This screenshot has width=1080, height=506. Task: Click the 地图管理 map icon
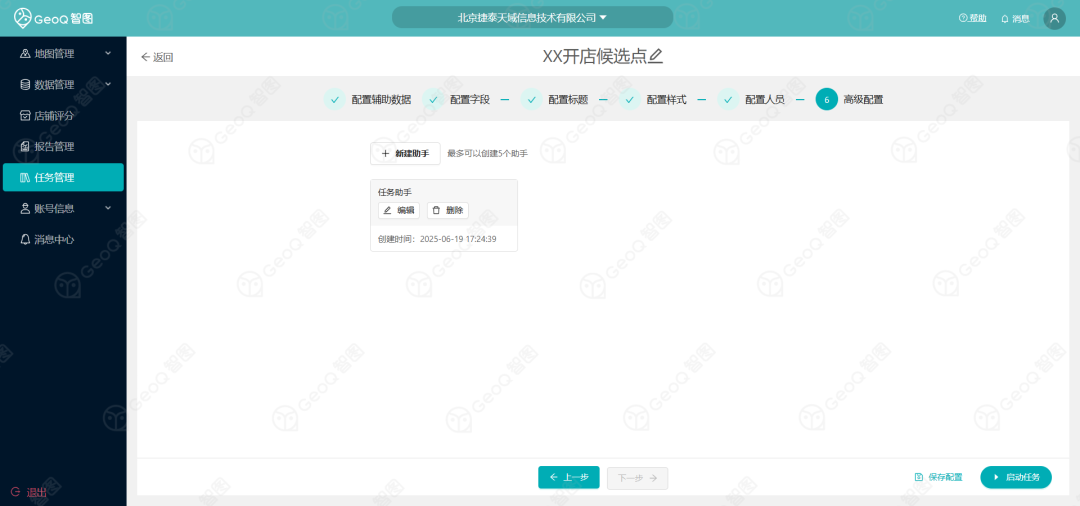pos(25,54)
